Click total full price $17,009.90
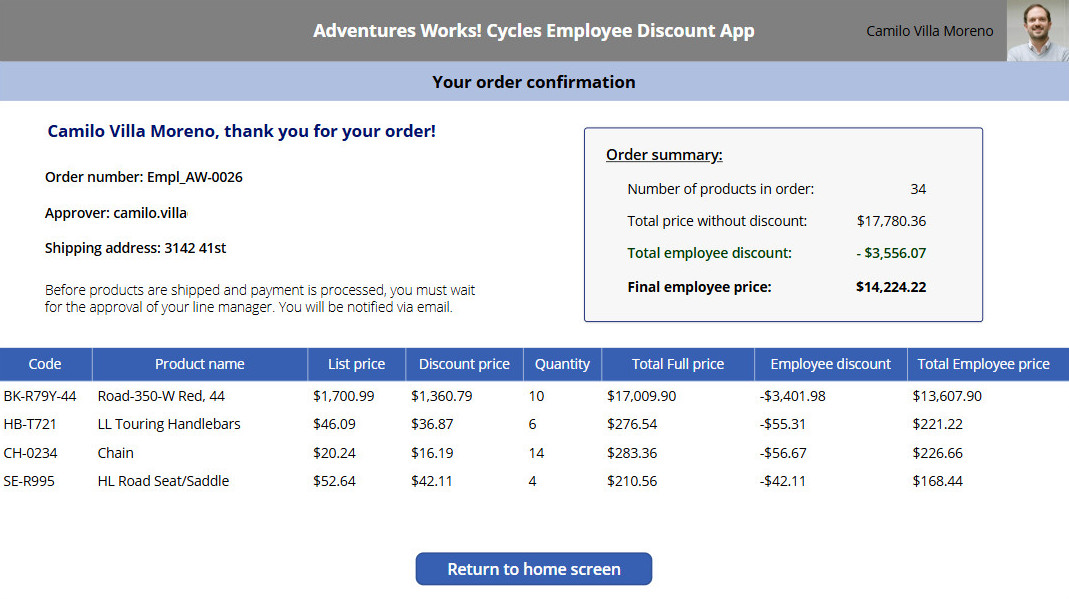This screenshot has height=599, width=1069. click(642, 396)
